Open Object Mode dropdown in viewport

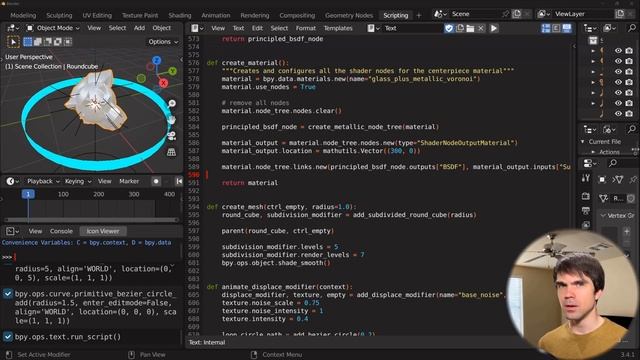(53, 28)
